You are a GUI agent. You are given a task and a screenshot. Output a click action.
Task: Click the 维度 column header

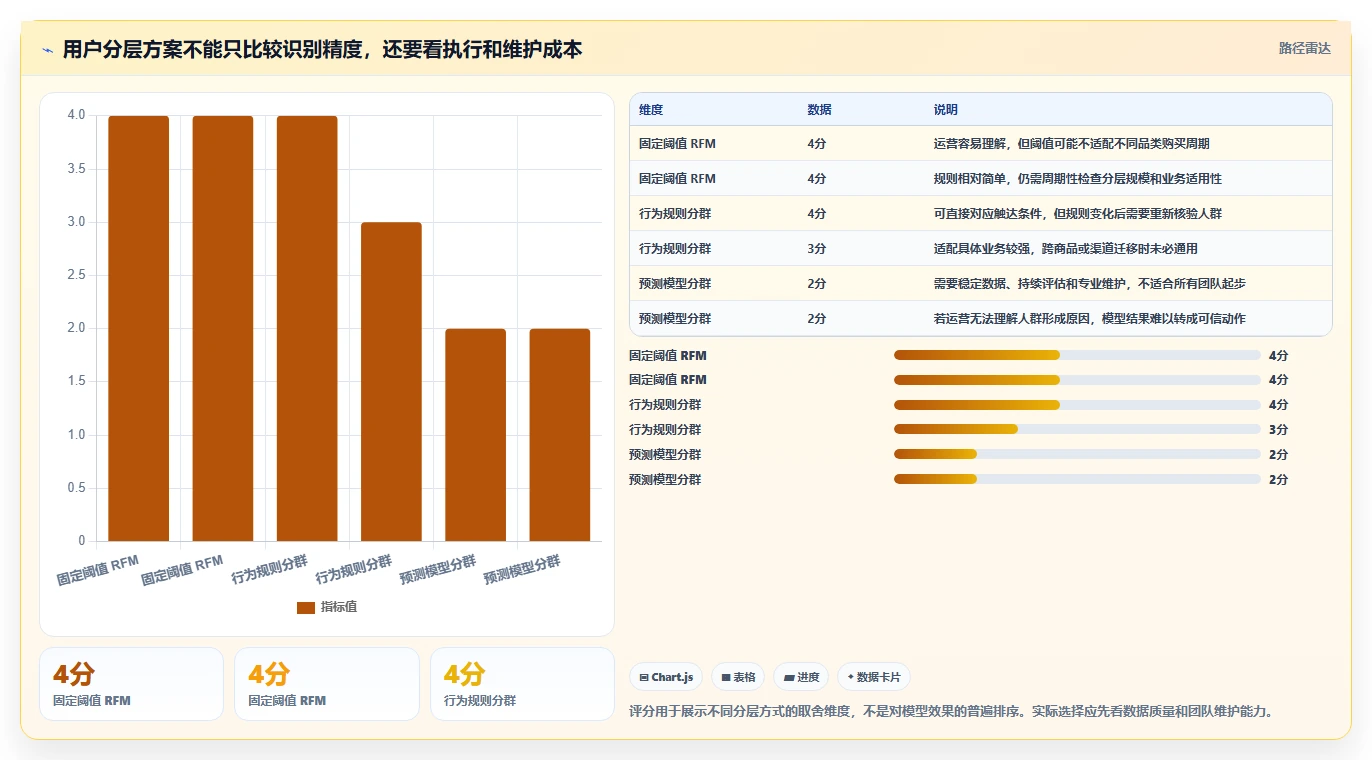(x=651, y=110)
